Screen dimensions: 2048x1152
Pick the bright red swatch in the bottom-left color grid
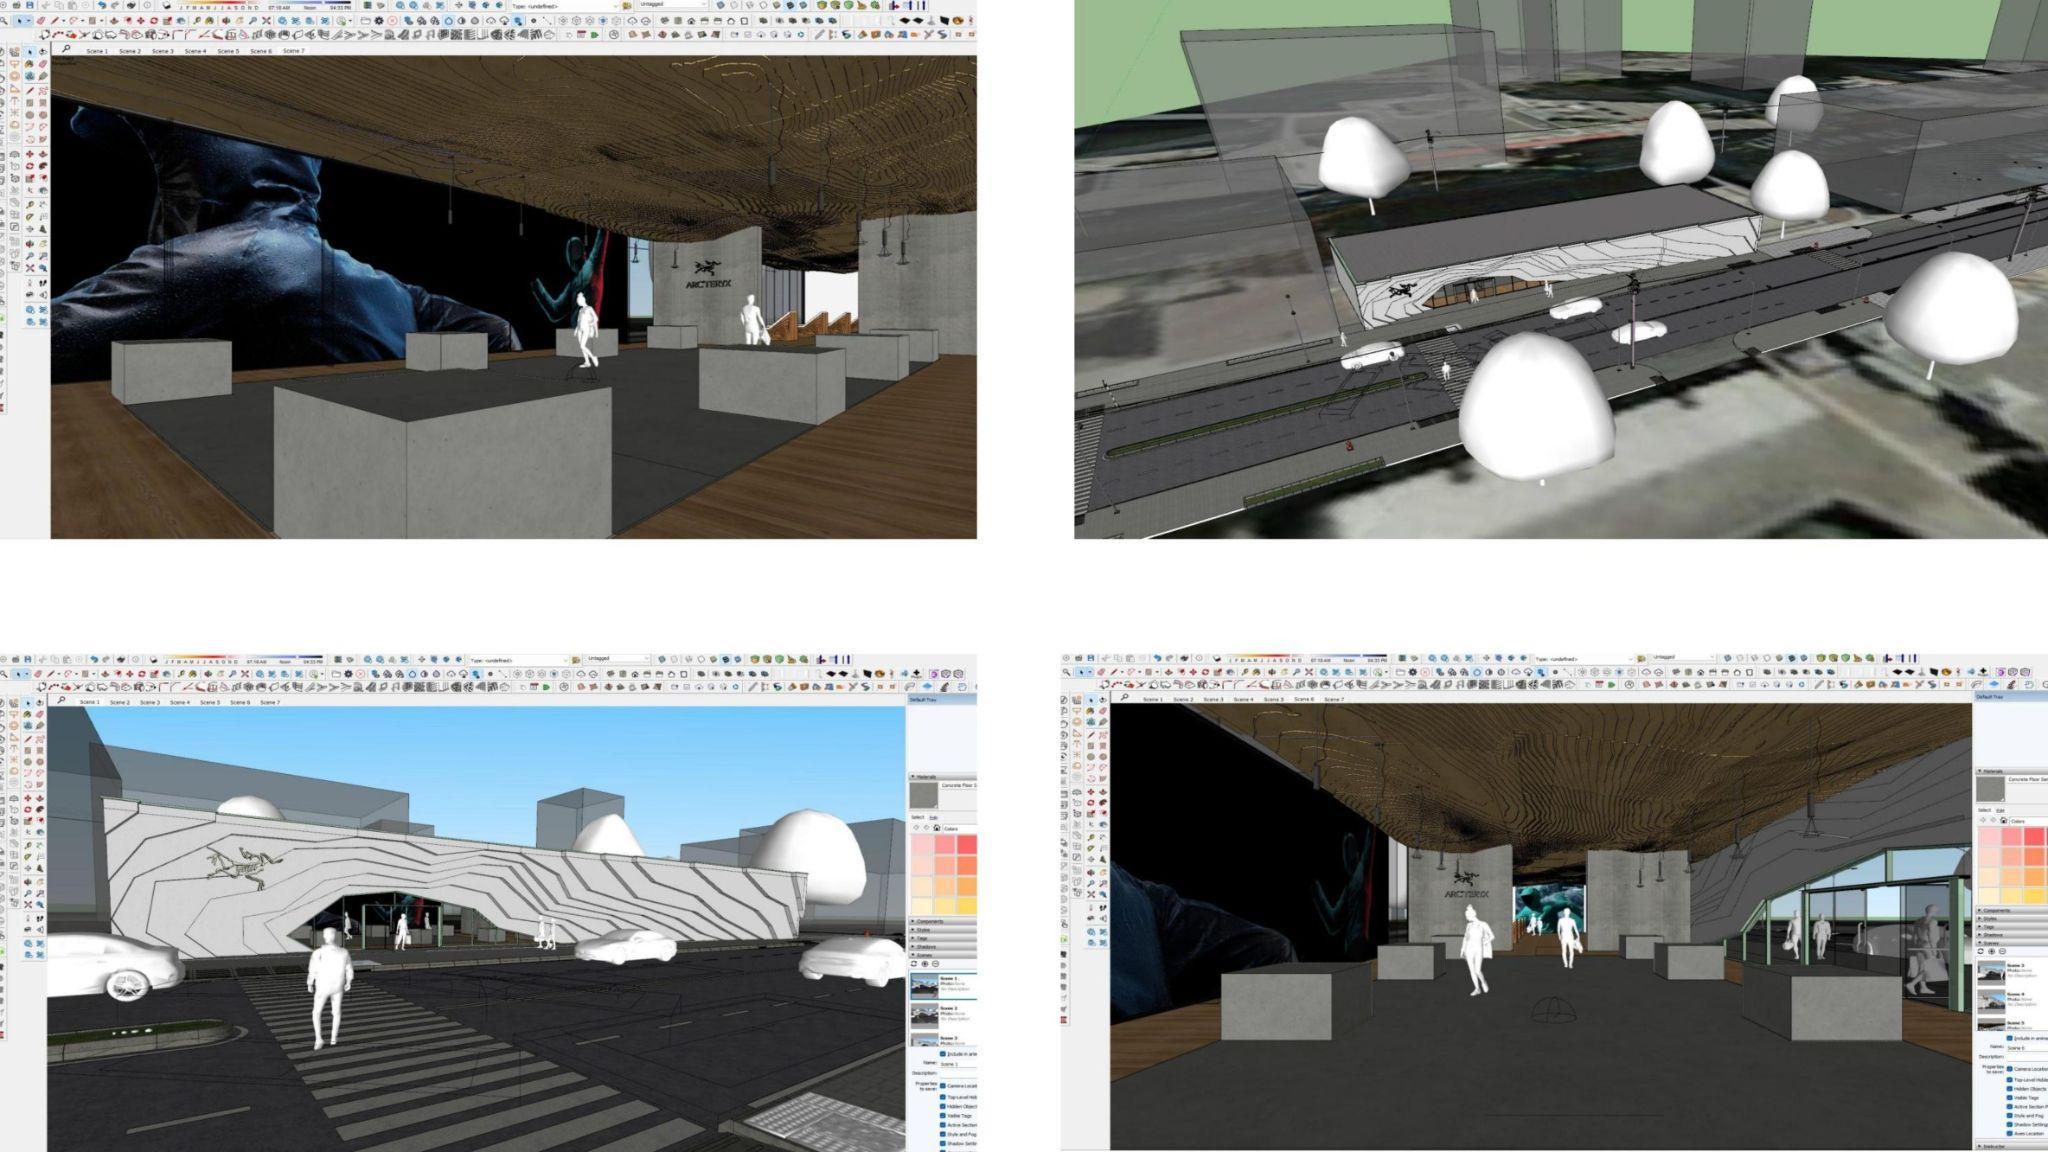pos(967,845)
